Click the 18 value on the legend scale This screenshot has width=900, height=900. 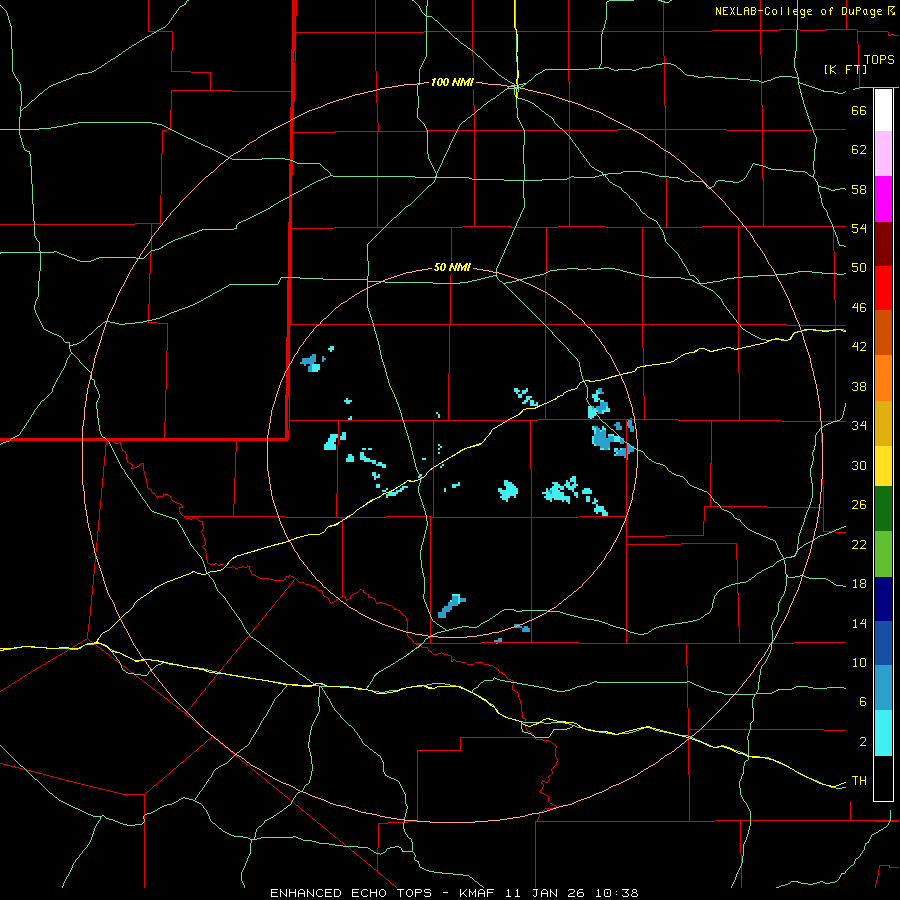[x=859, y=584]
